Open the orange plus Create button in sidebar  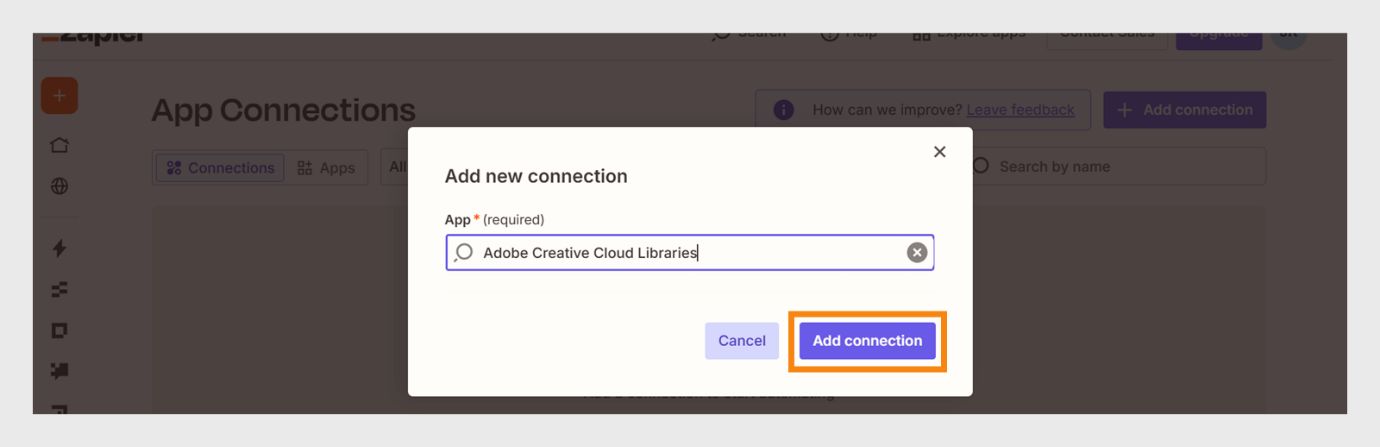59,96
